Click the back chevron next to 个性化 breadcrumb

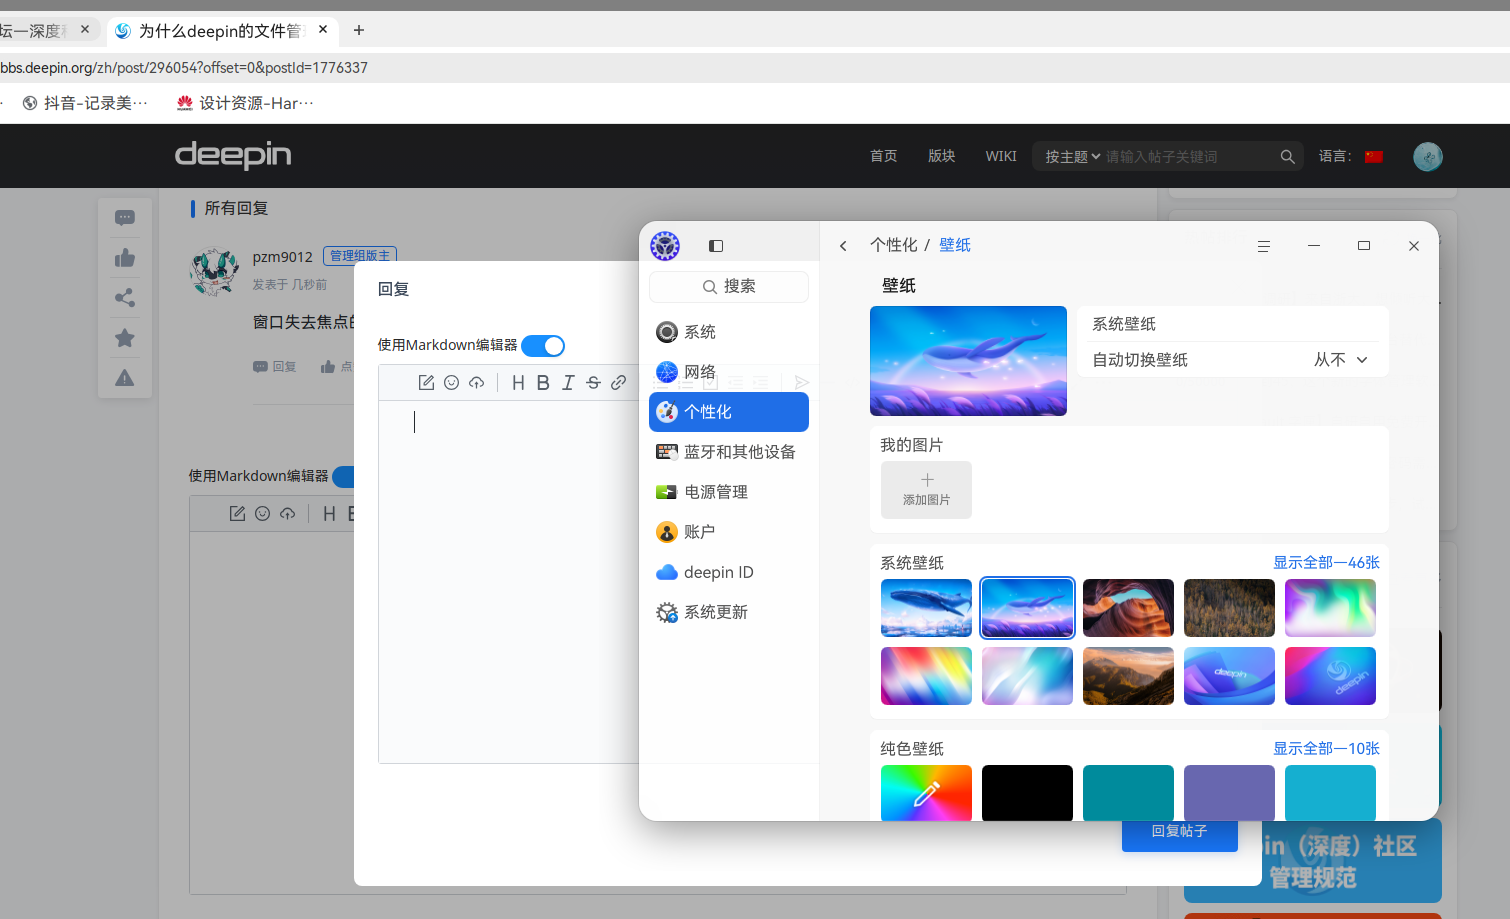(x=843, y=245)
